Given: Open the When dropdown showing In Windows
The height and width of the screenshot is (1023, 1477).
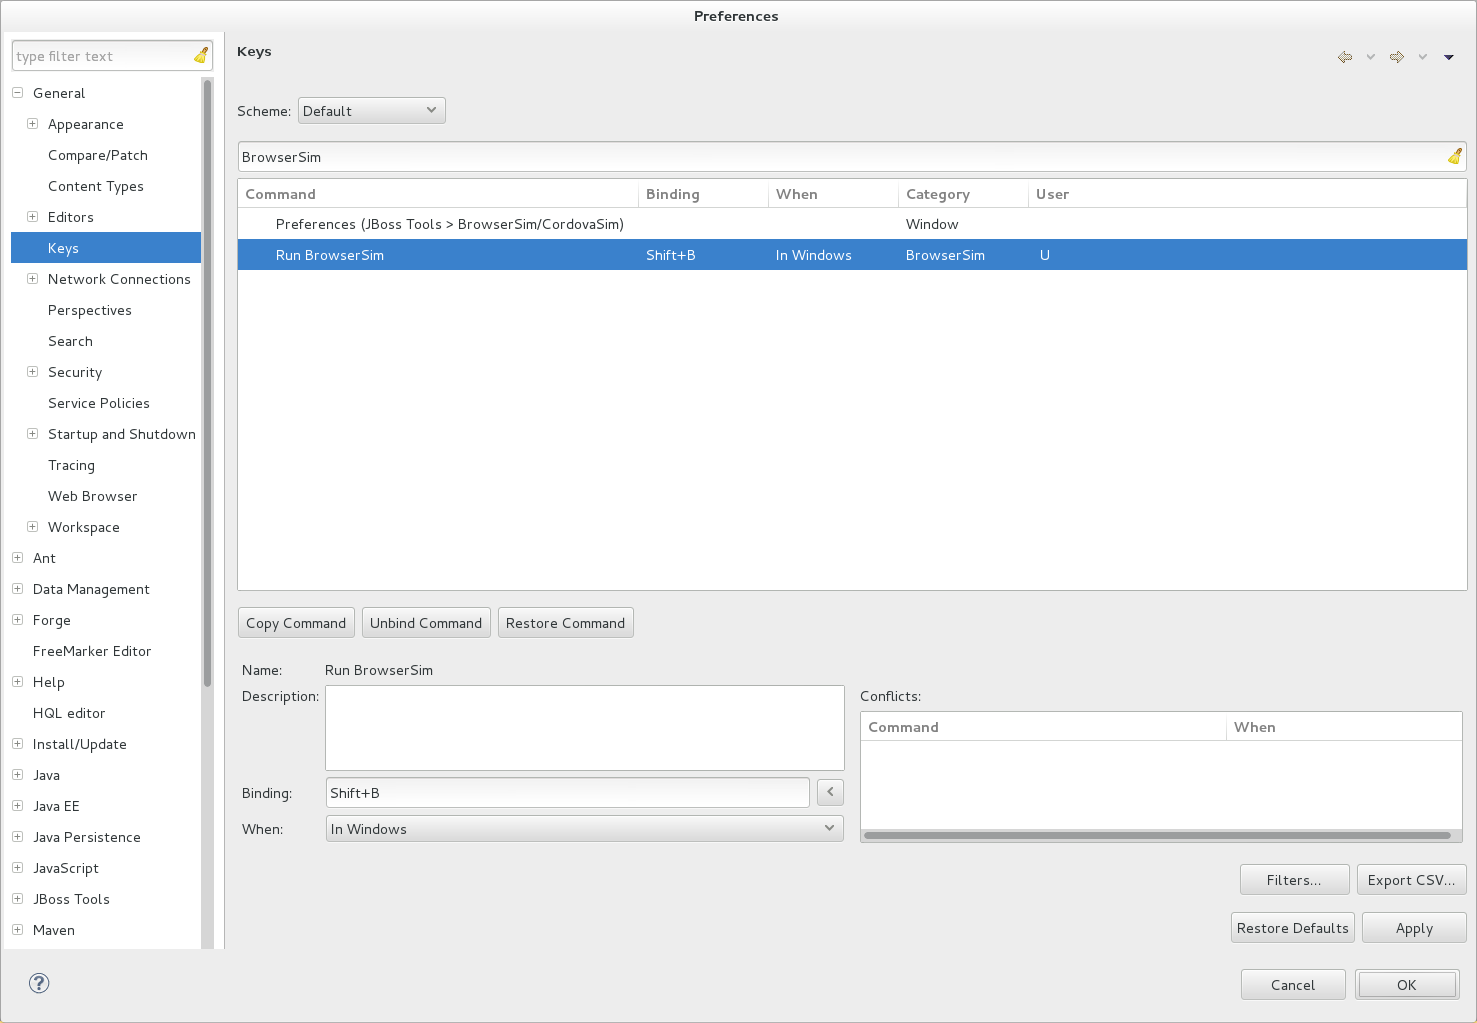Looking at the screenshot, I should pyautogui.click(x=584, y=828).
